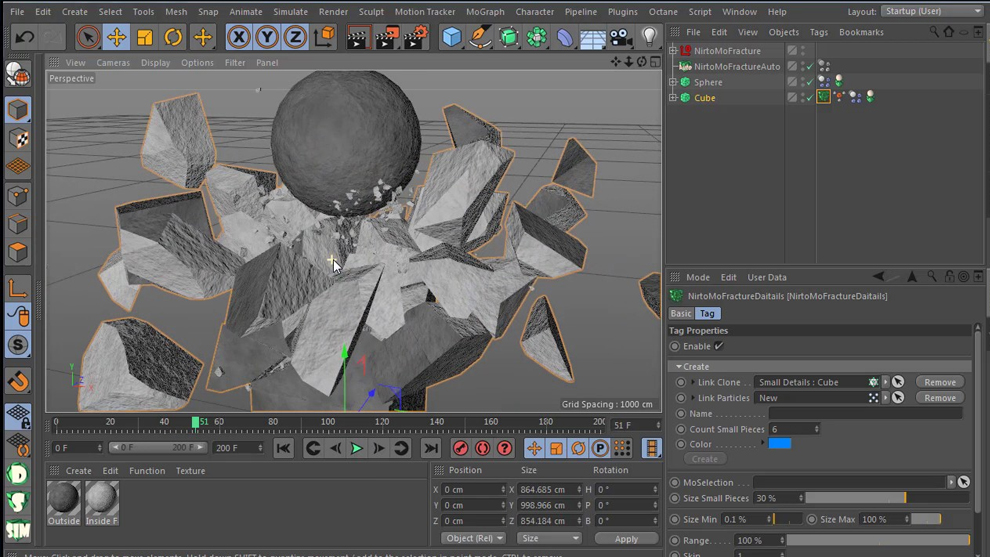990x557 pixels.
Task: Enable the axis L-shaped tool
Action: tap(18, 289)
